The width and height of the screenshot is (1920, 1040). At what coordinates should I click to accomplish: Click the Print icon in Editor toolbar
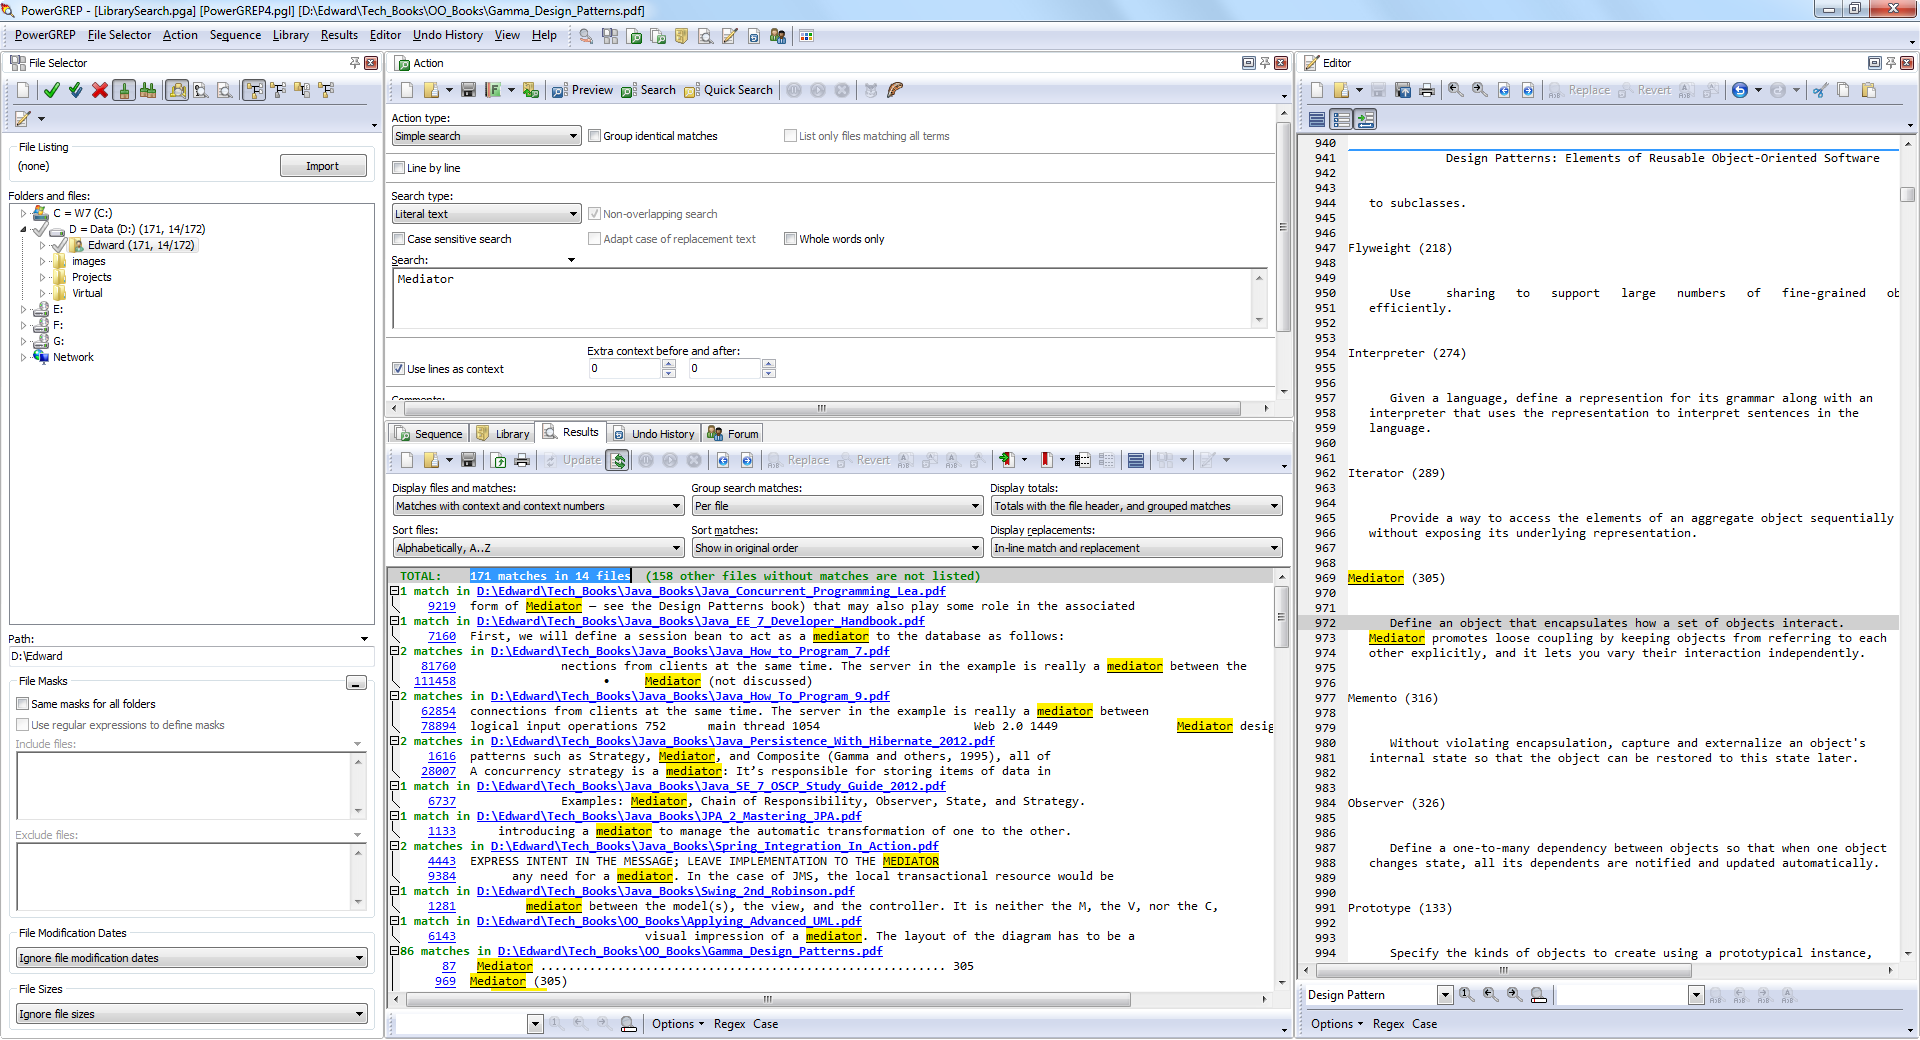pyautogui.click(x=1427, y=90)
